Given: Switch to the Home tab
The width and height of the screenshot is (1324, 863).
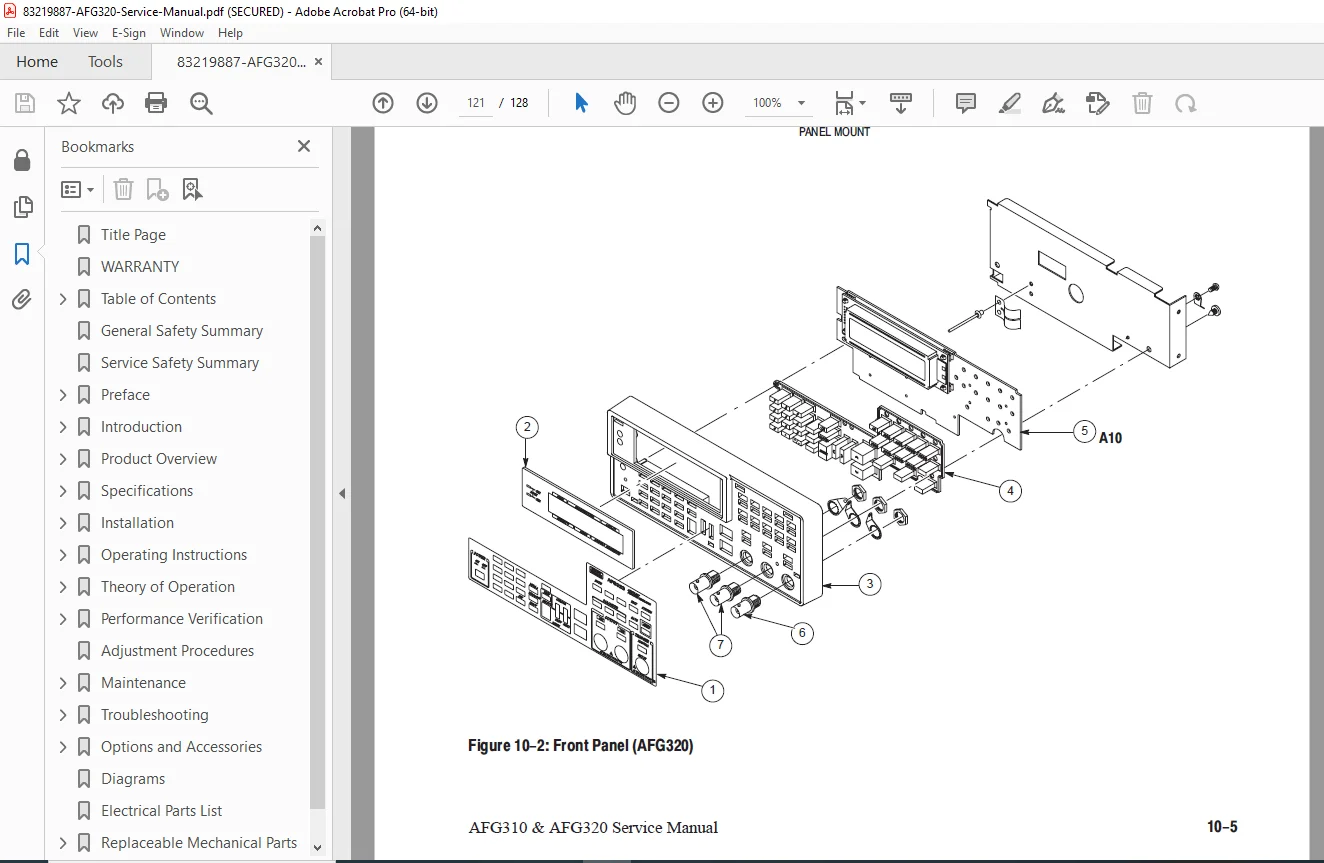Looking at the screenshot, I should click(x=37, y=62).
